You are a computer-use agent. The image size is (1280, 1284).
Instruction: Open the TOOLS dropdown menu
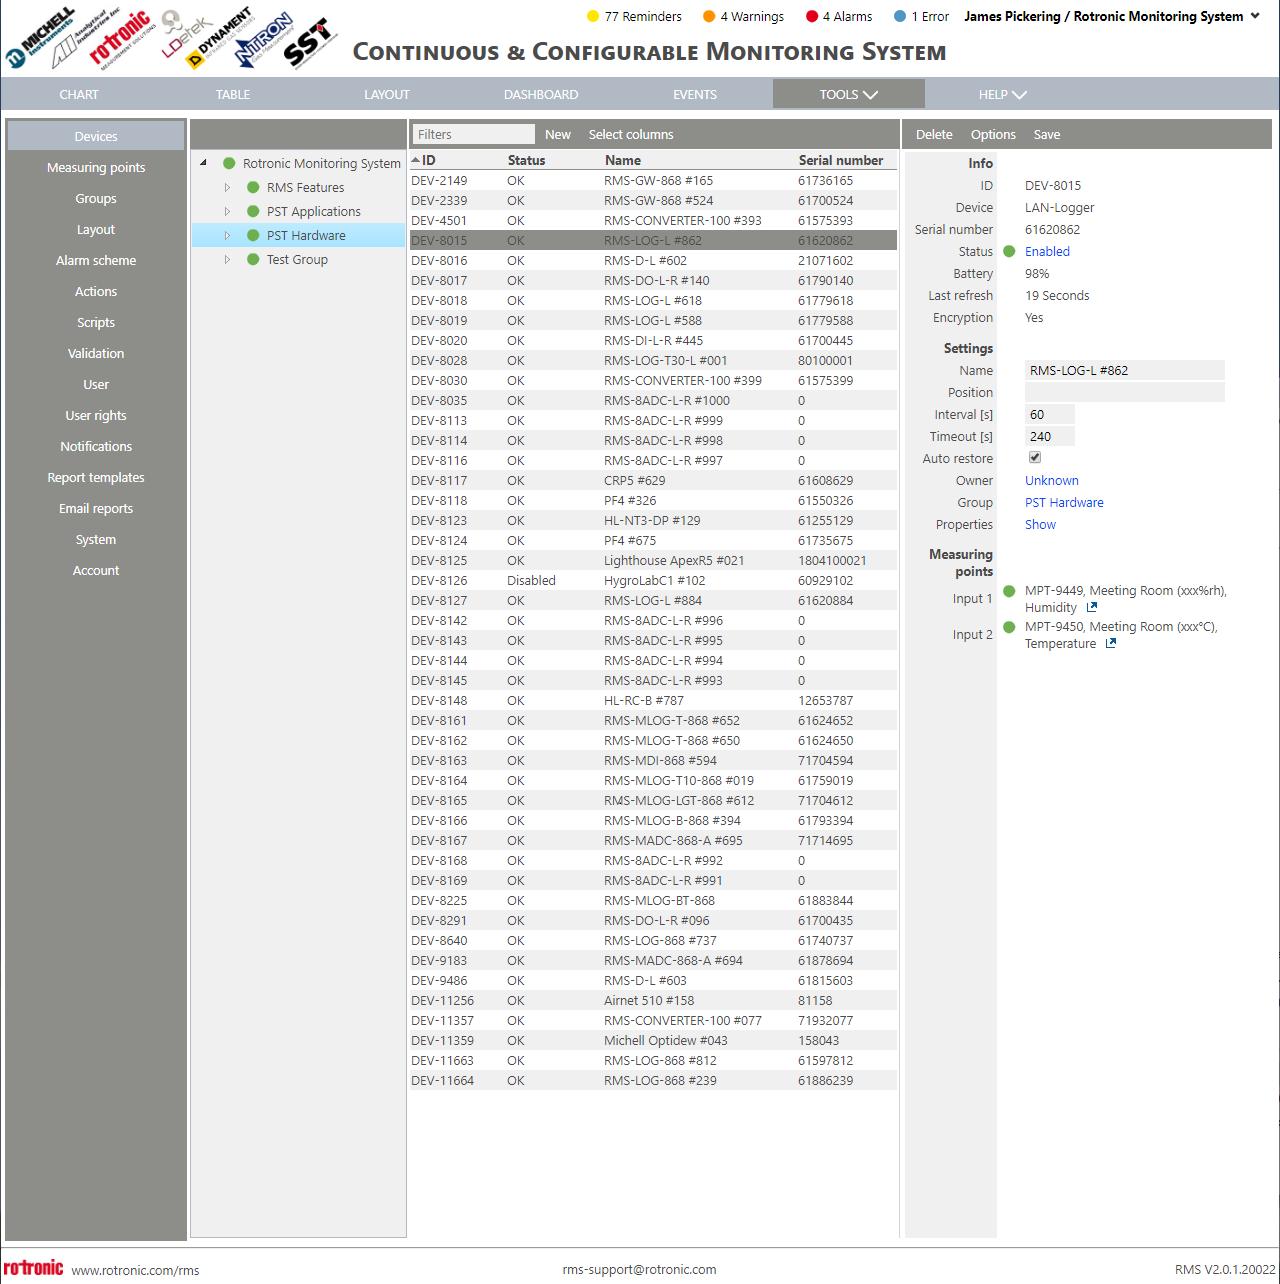point(848,94)
